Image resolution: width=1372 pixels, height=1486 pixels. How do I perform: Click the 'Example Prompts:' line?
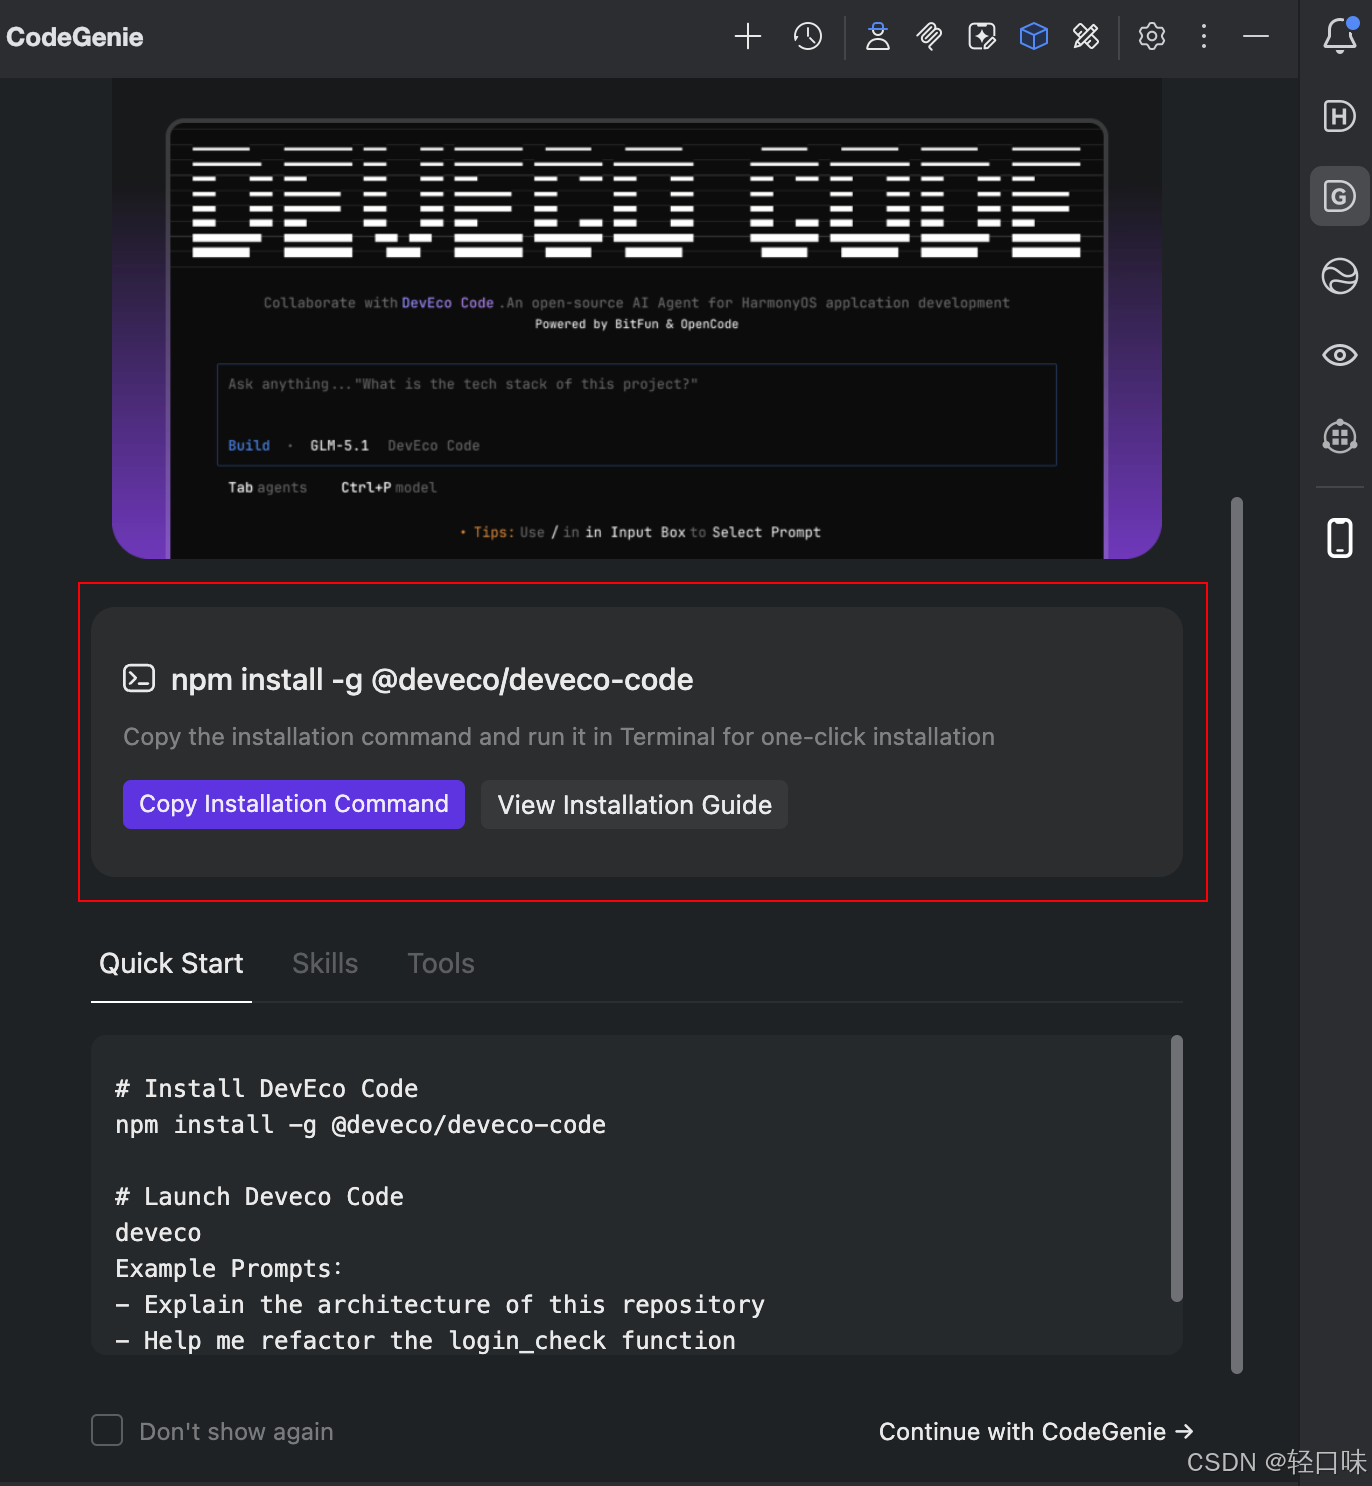coord(229,1268)
